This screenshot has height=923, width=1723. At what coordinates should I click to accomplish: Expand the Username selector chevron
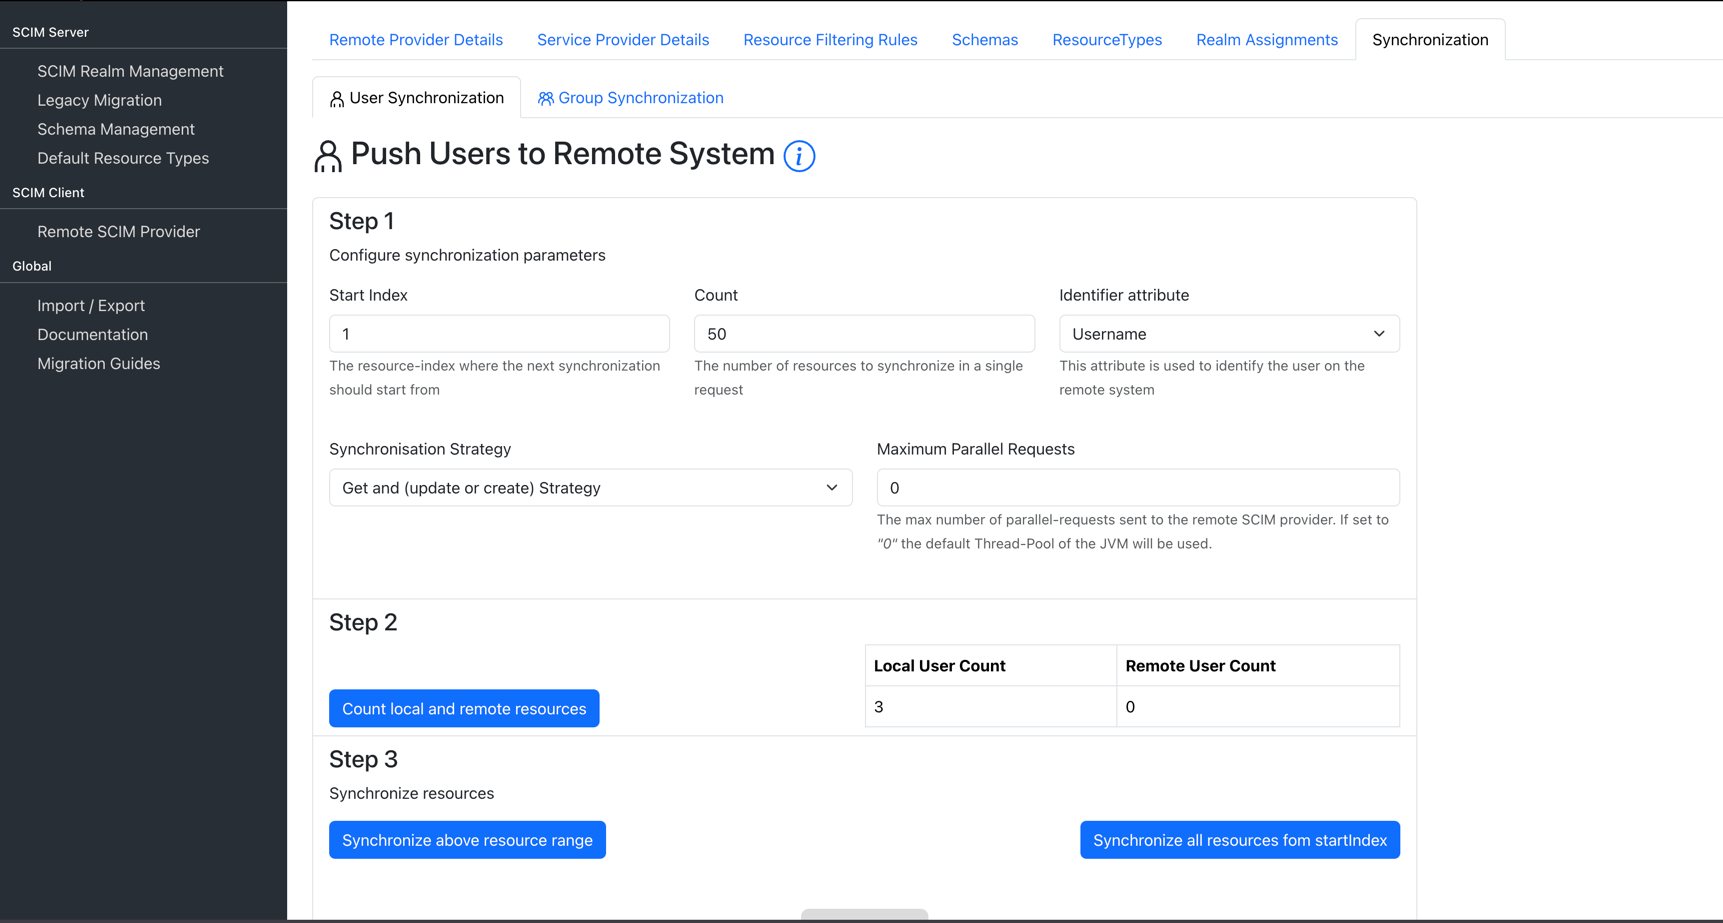point(1379,333)
